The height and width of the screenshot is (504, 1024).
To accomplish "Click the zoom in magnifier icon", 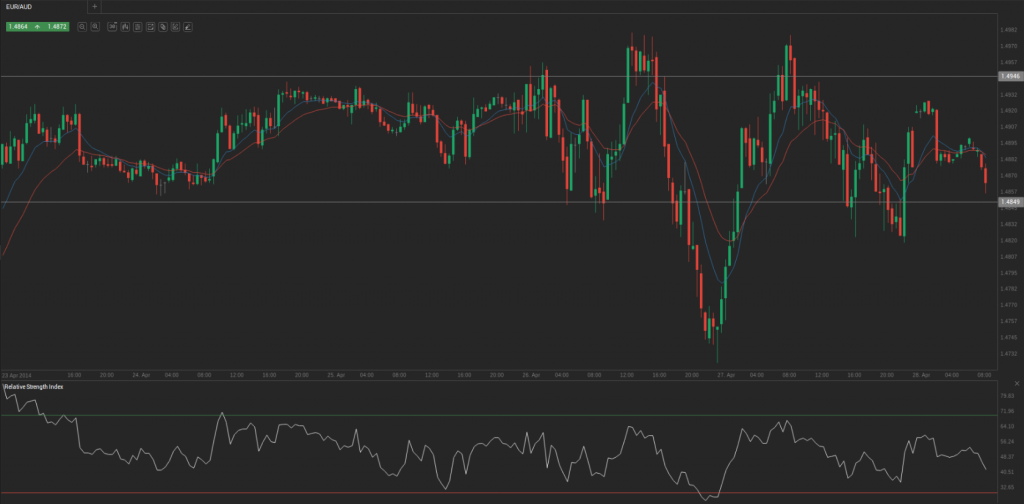I will coord(95,27).
